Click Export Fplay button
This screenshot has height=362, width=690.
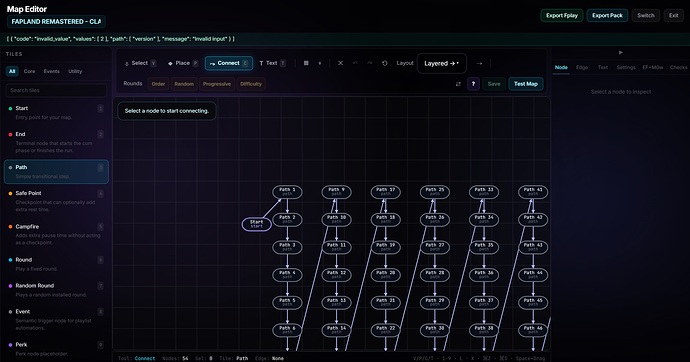click(562, 15)
